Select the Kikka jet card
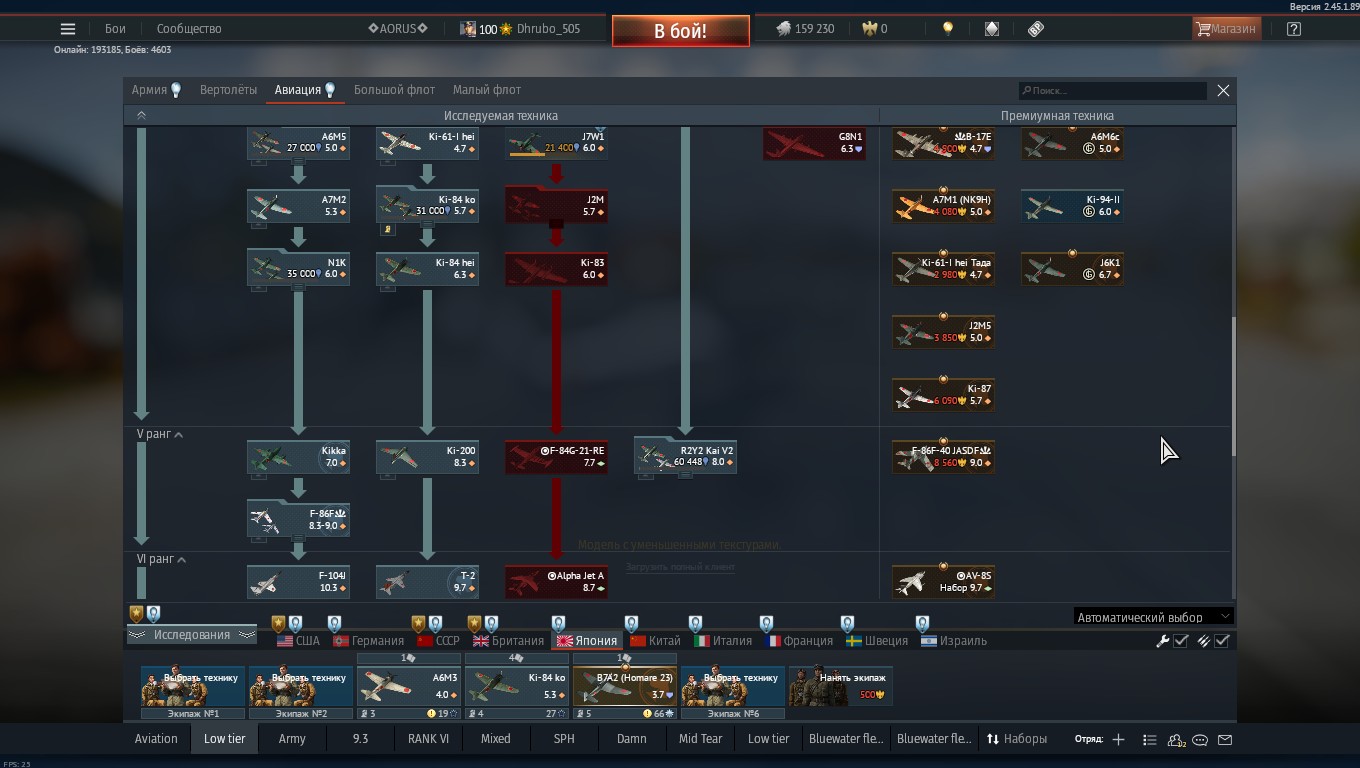Image resolution: width=1360 pixels, height=768 pixels. (298, 457)
